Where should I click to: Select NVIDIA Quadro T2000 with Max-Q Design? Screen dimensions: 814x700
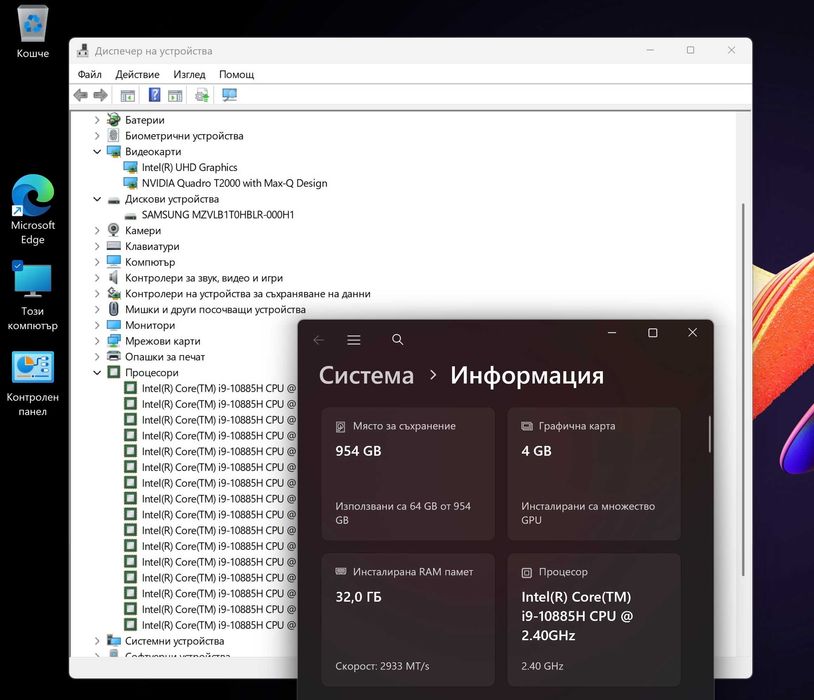(234, 183)
